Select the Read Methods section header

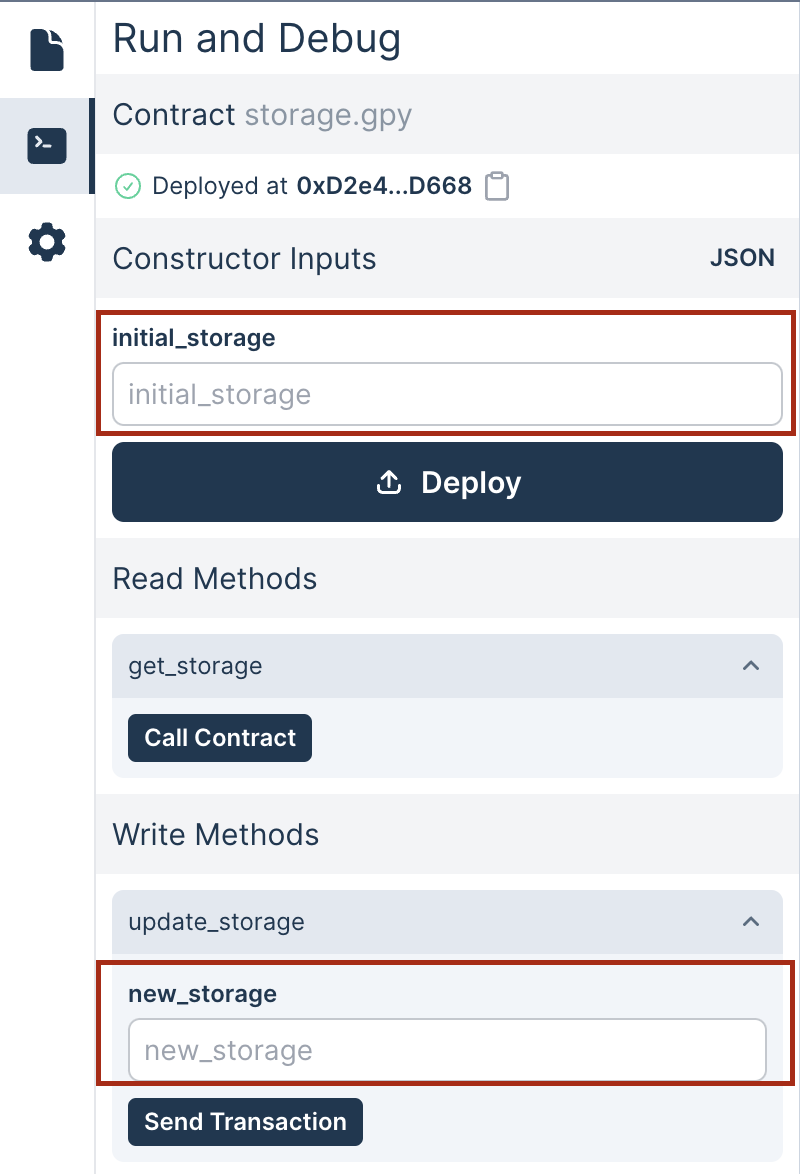point(214,578)
